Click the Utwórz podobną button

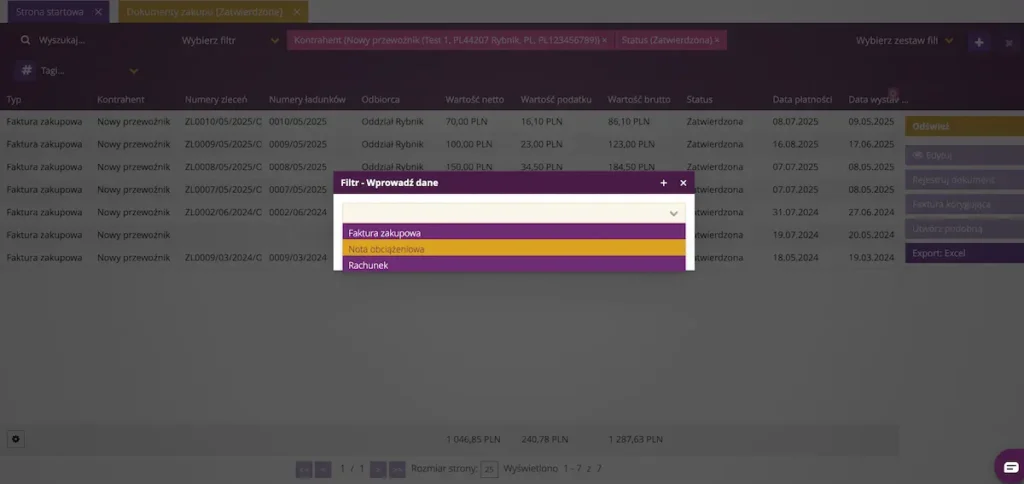(x=965, y=229)
